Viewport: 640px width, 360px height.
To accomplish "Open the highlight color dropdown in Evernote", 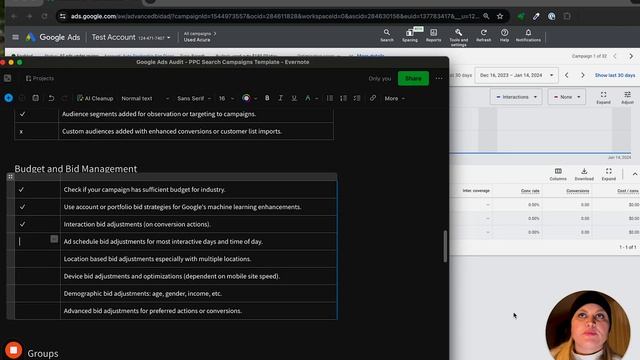I will click(256, 98).
